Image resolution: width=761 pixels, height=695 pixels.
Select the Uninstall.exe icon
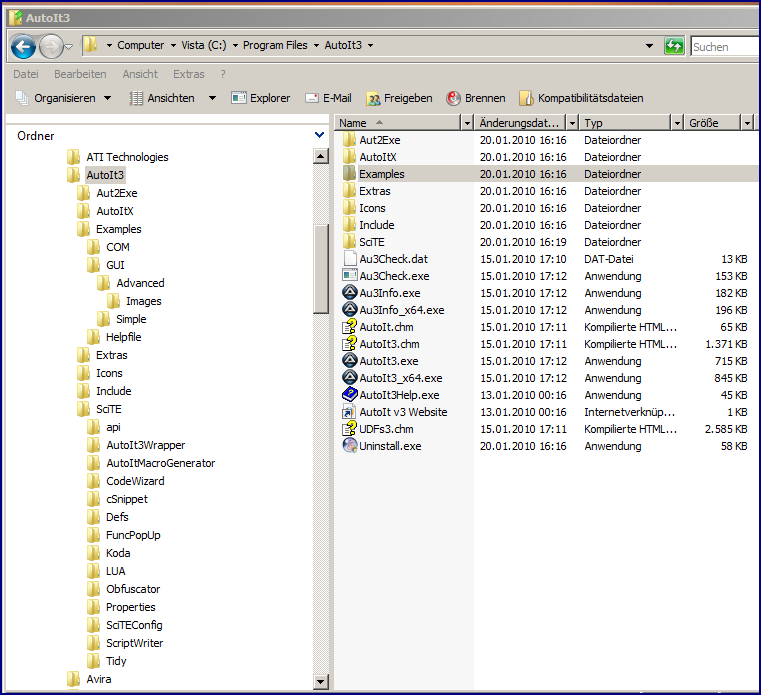(349, 446)
